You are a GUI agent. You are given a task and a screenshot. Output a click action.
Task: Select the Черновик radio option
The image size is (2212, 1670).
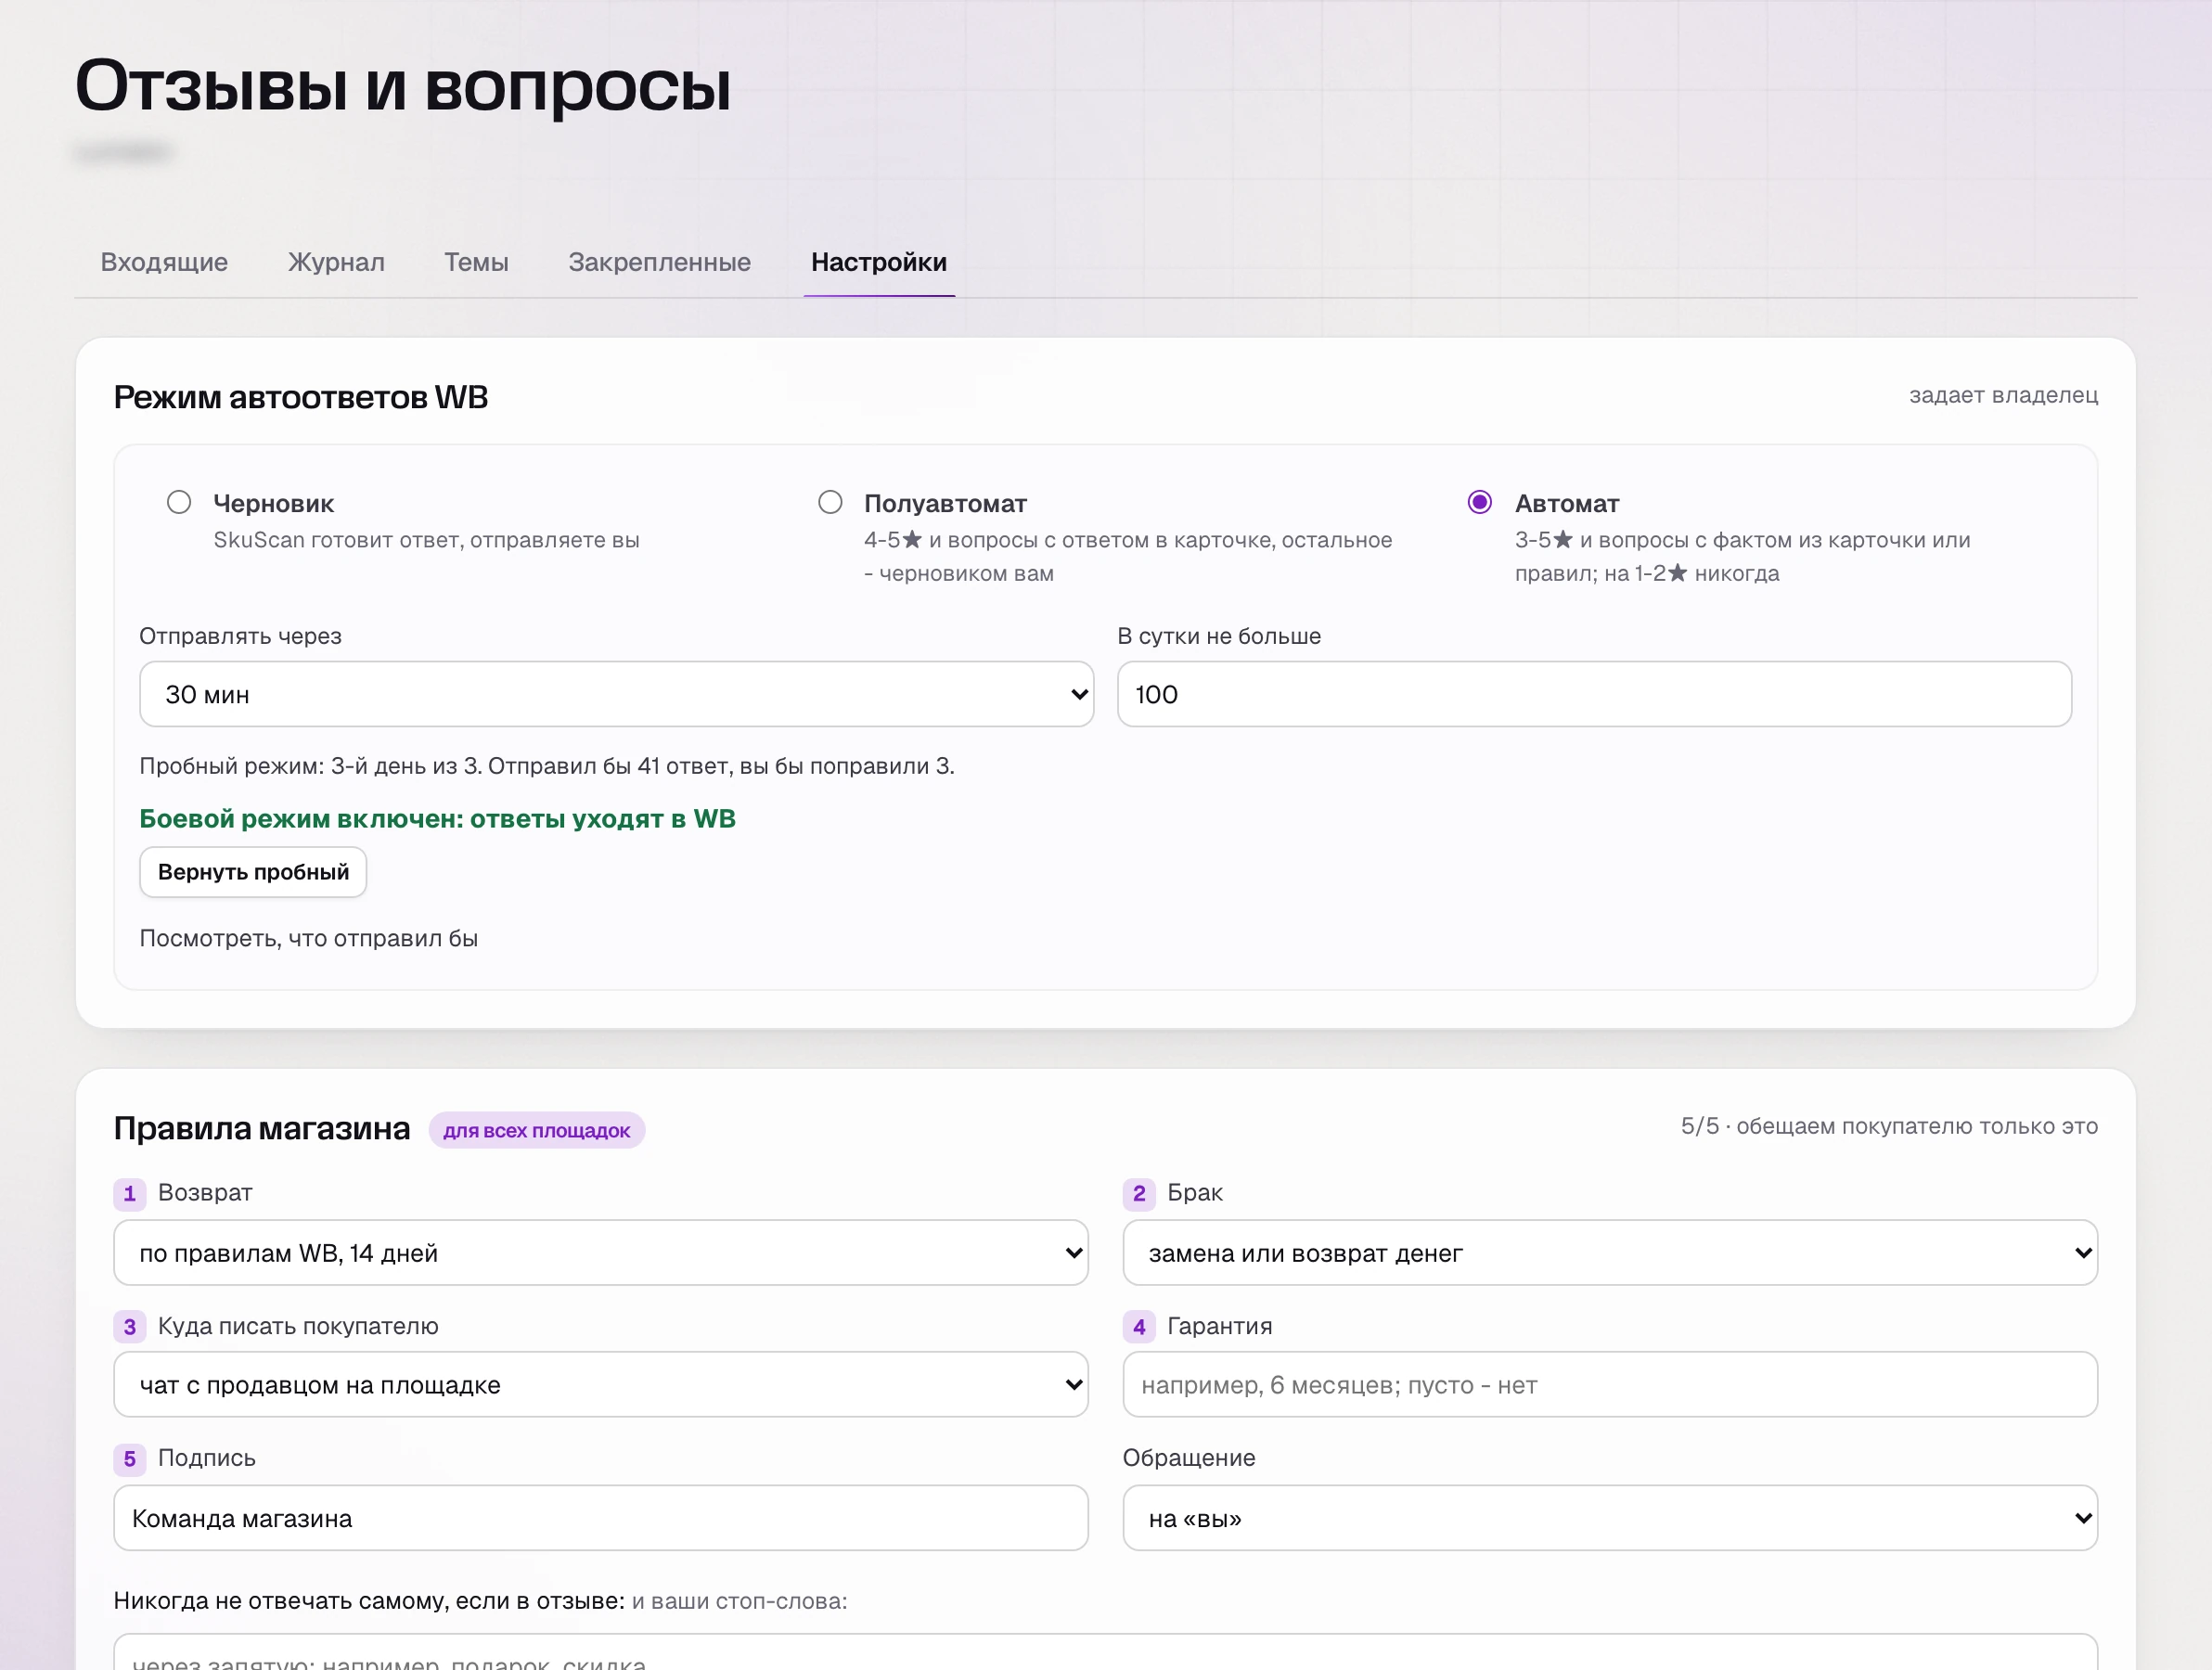179,502
